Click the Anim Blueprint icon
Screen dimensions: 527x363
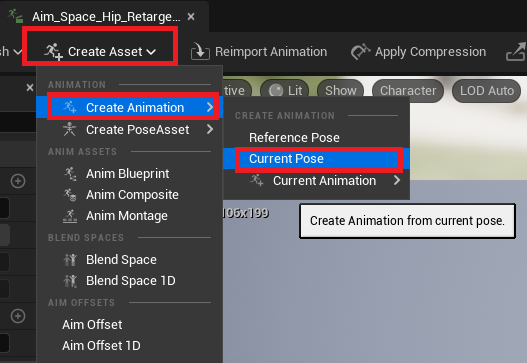point(70,174)
